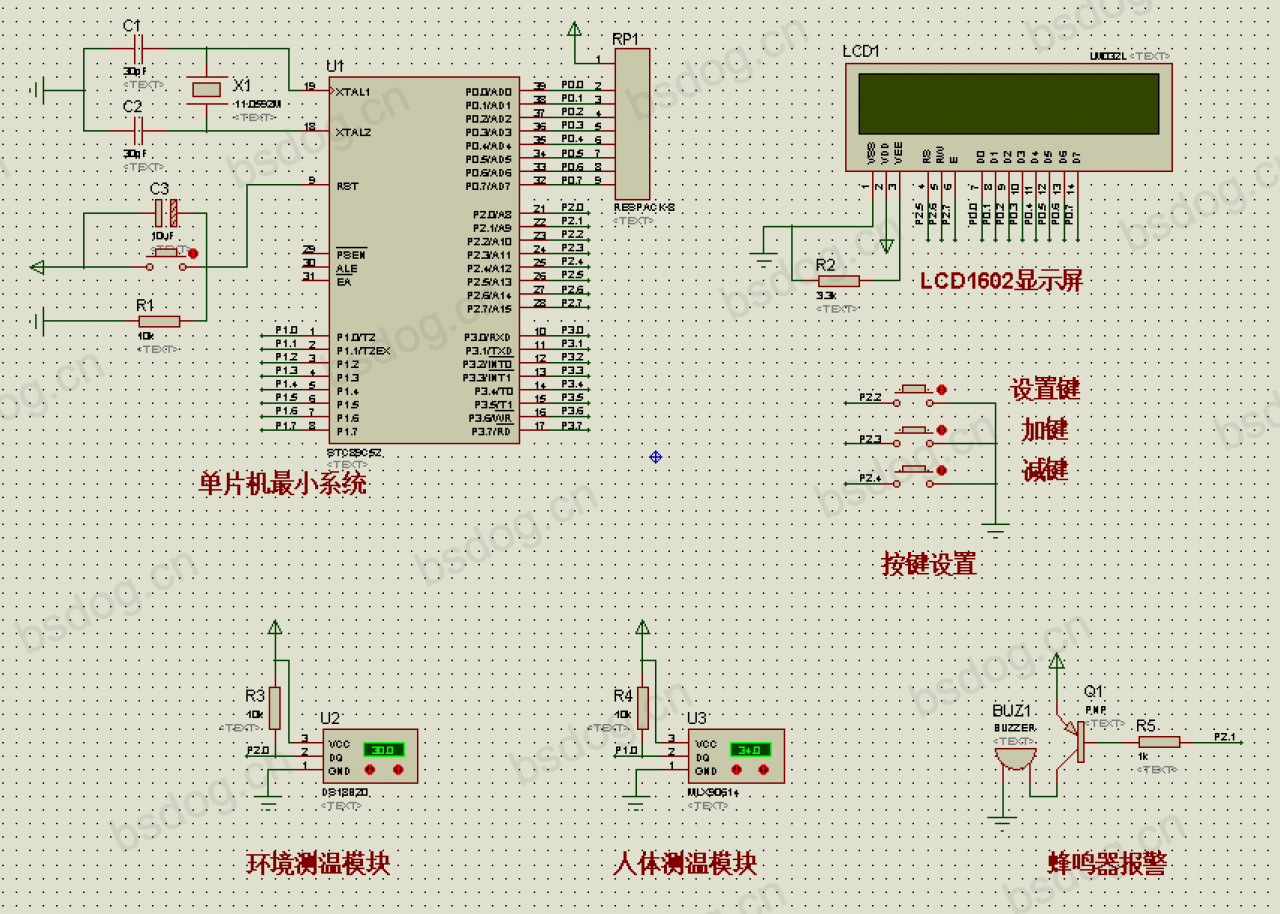The height and width of the screenshot is (914, 1280).
Task: Click the STC89C52 part name under U1
Action: tap(355, 452)
